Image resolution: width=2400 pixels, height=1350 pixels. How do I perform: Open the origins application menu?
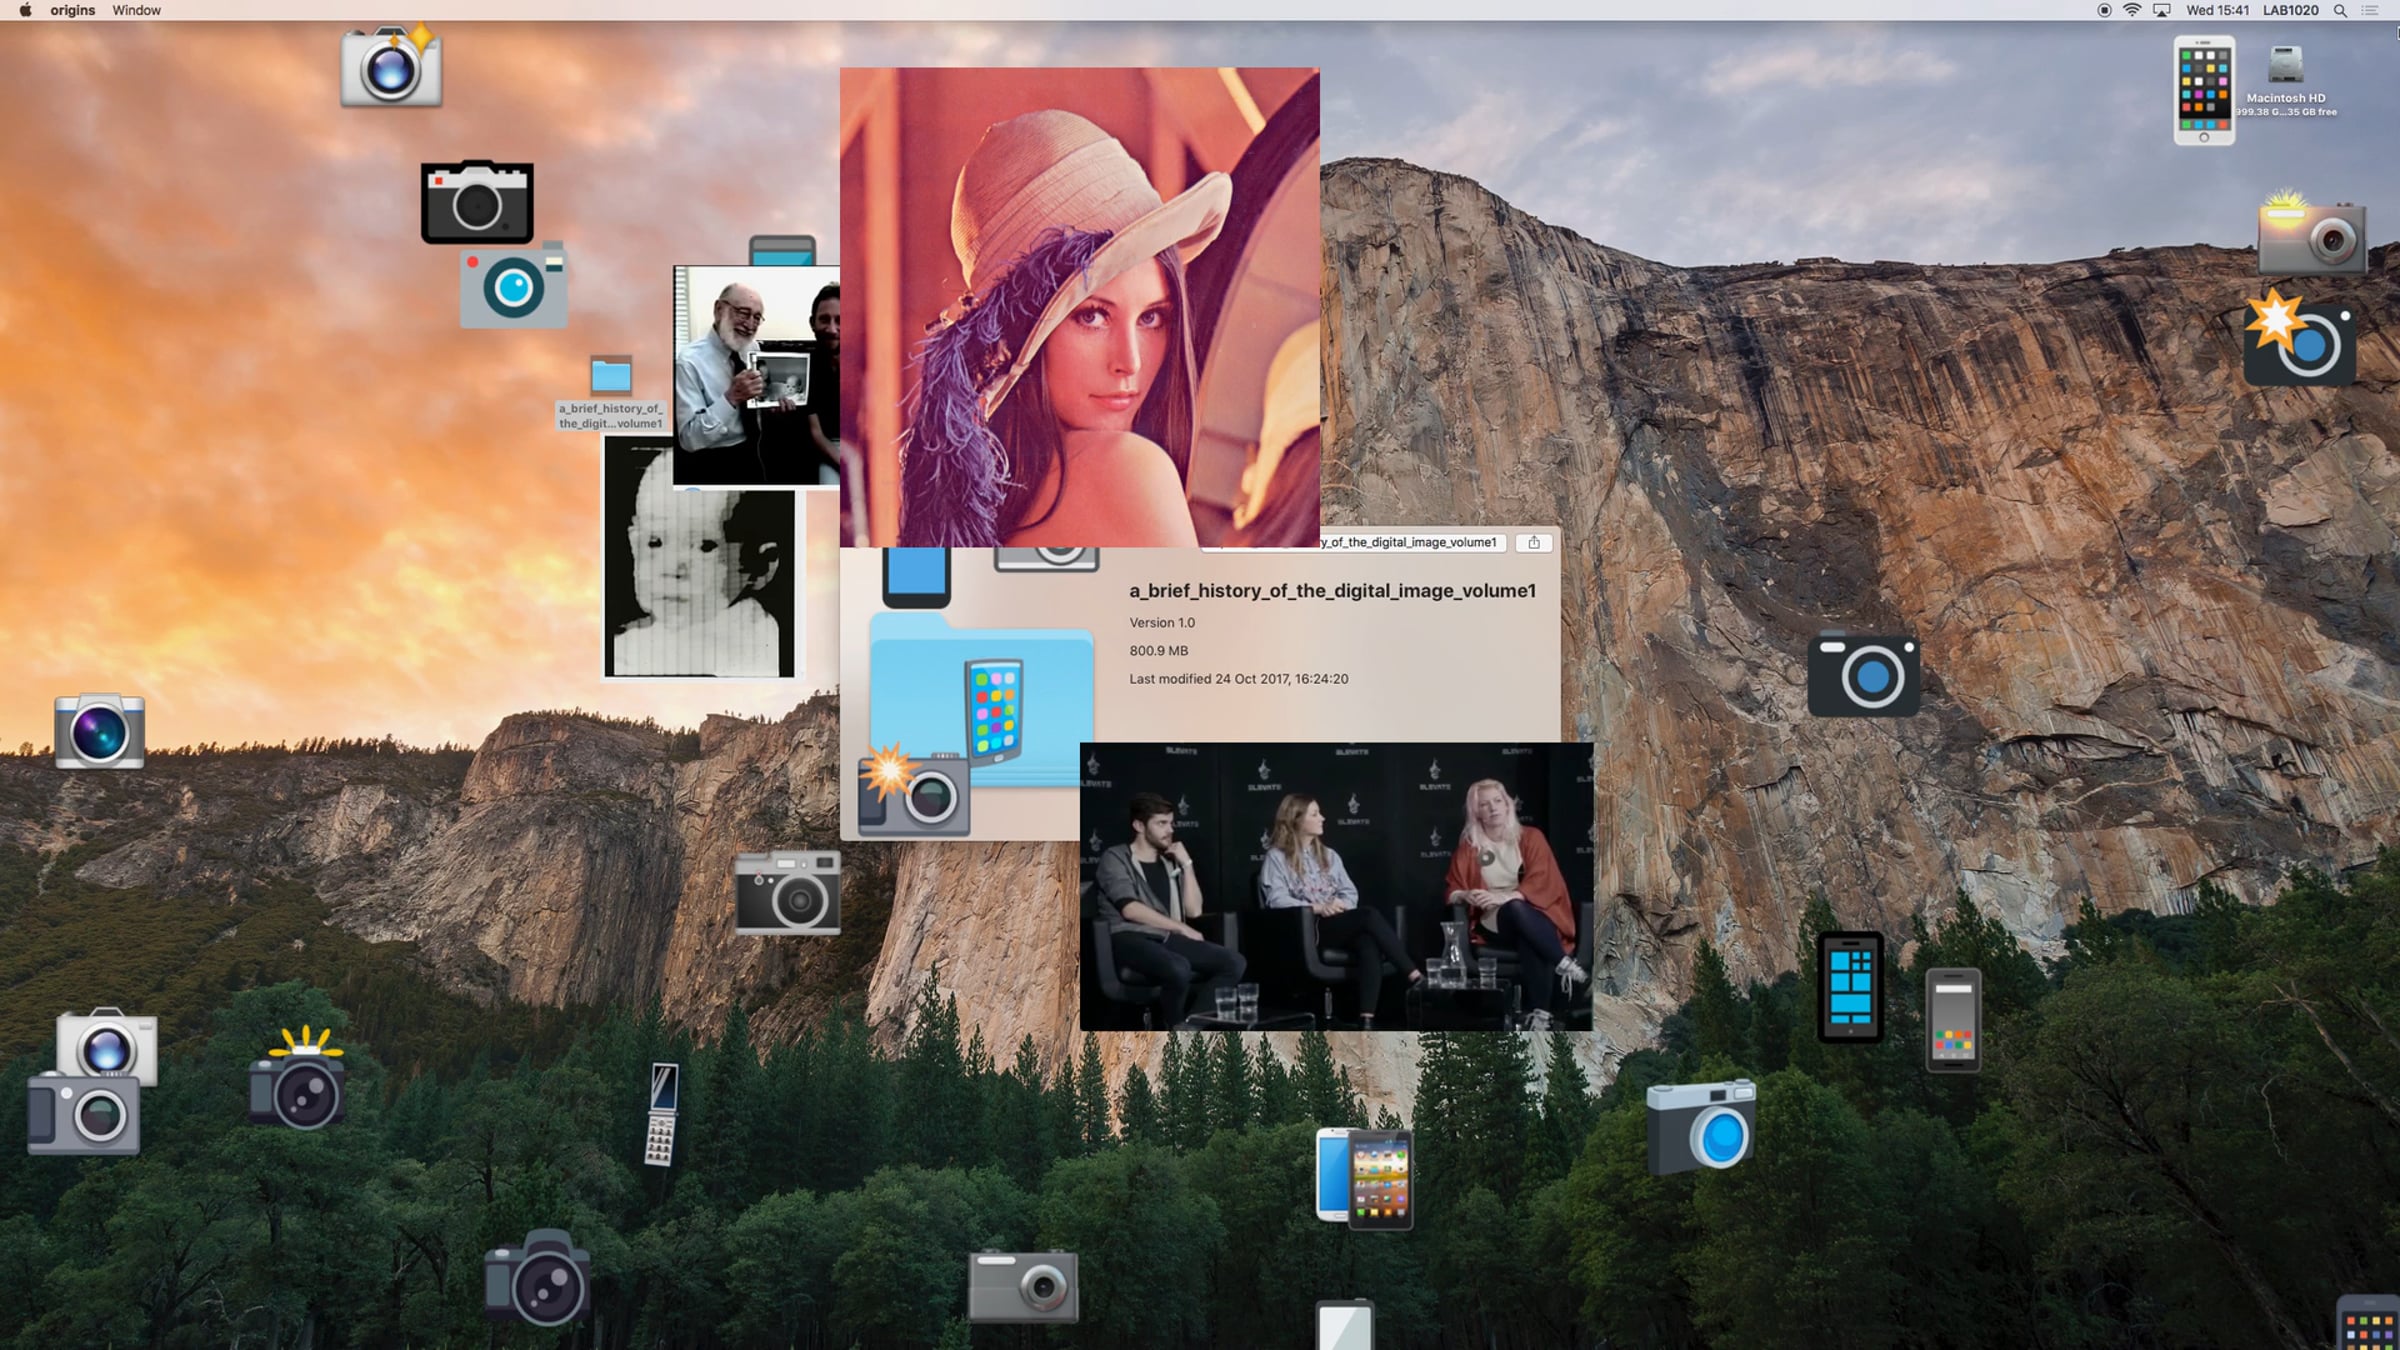(x=73, y=10)
